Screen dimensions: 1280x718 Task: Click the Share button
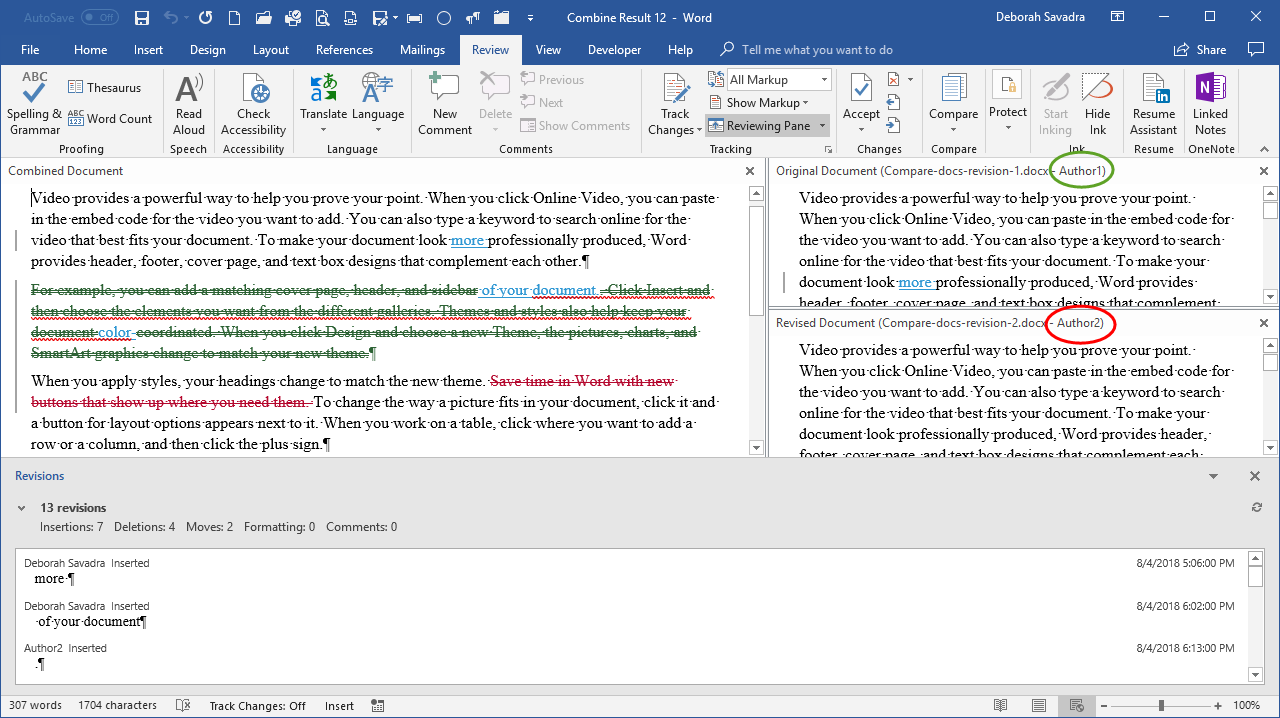coord(1200,50)
